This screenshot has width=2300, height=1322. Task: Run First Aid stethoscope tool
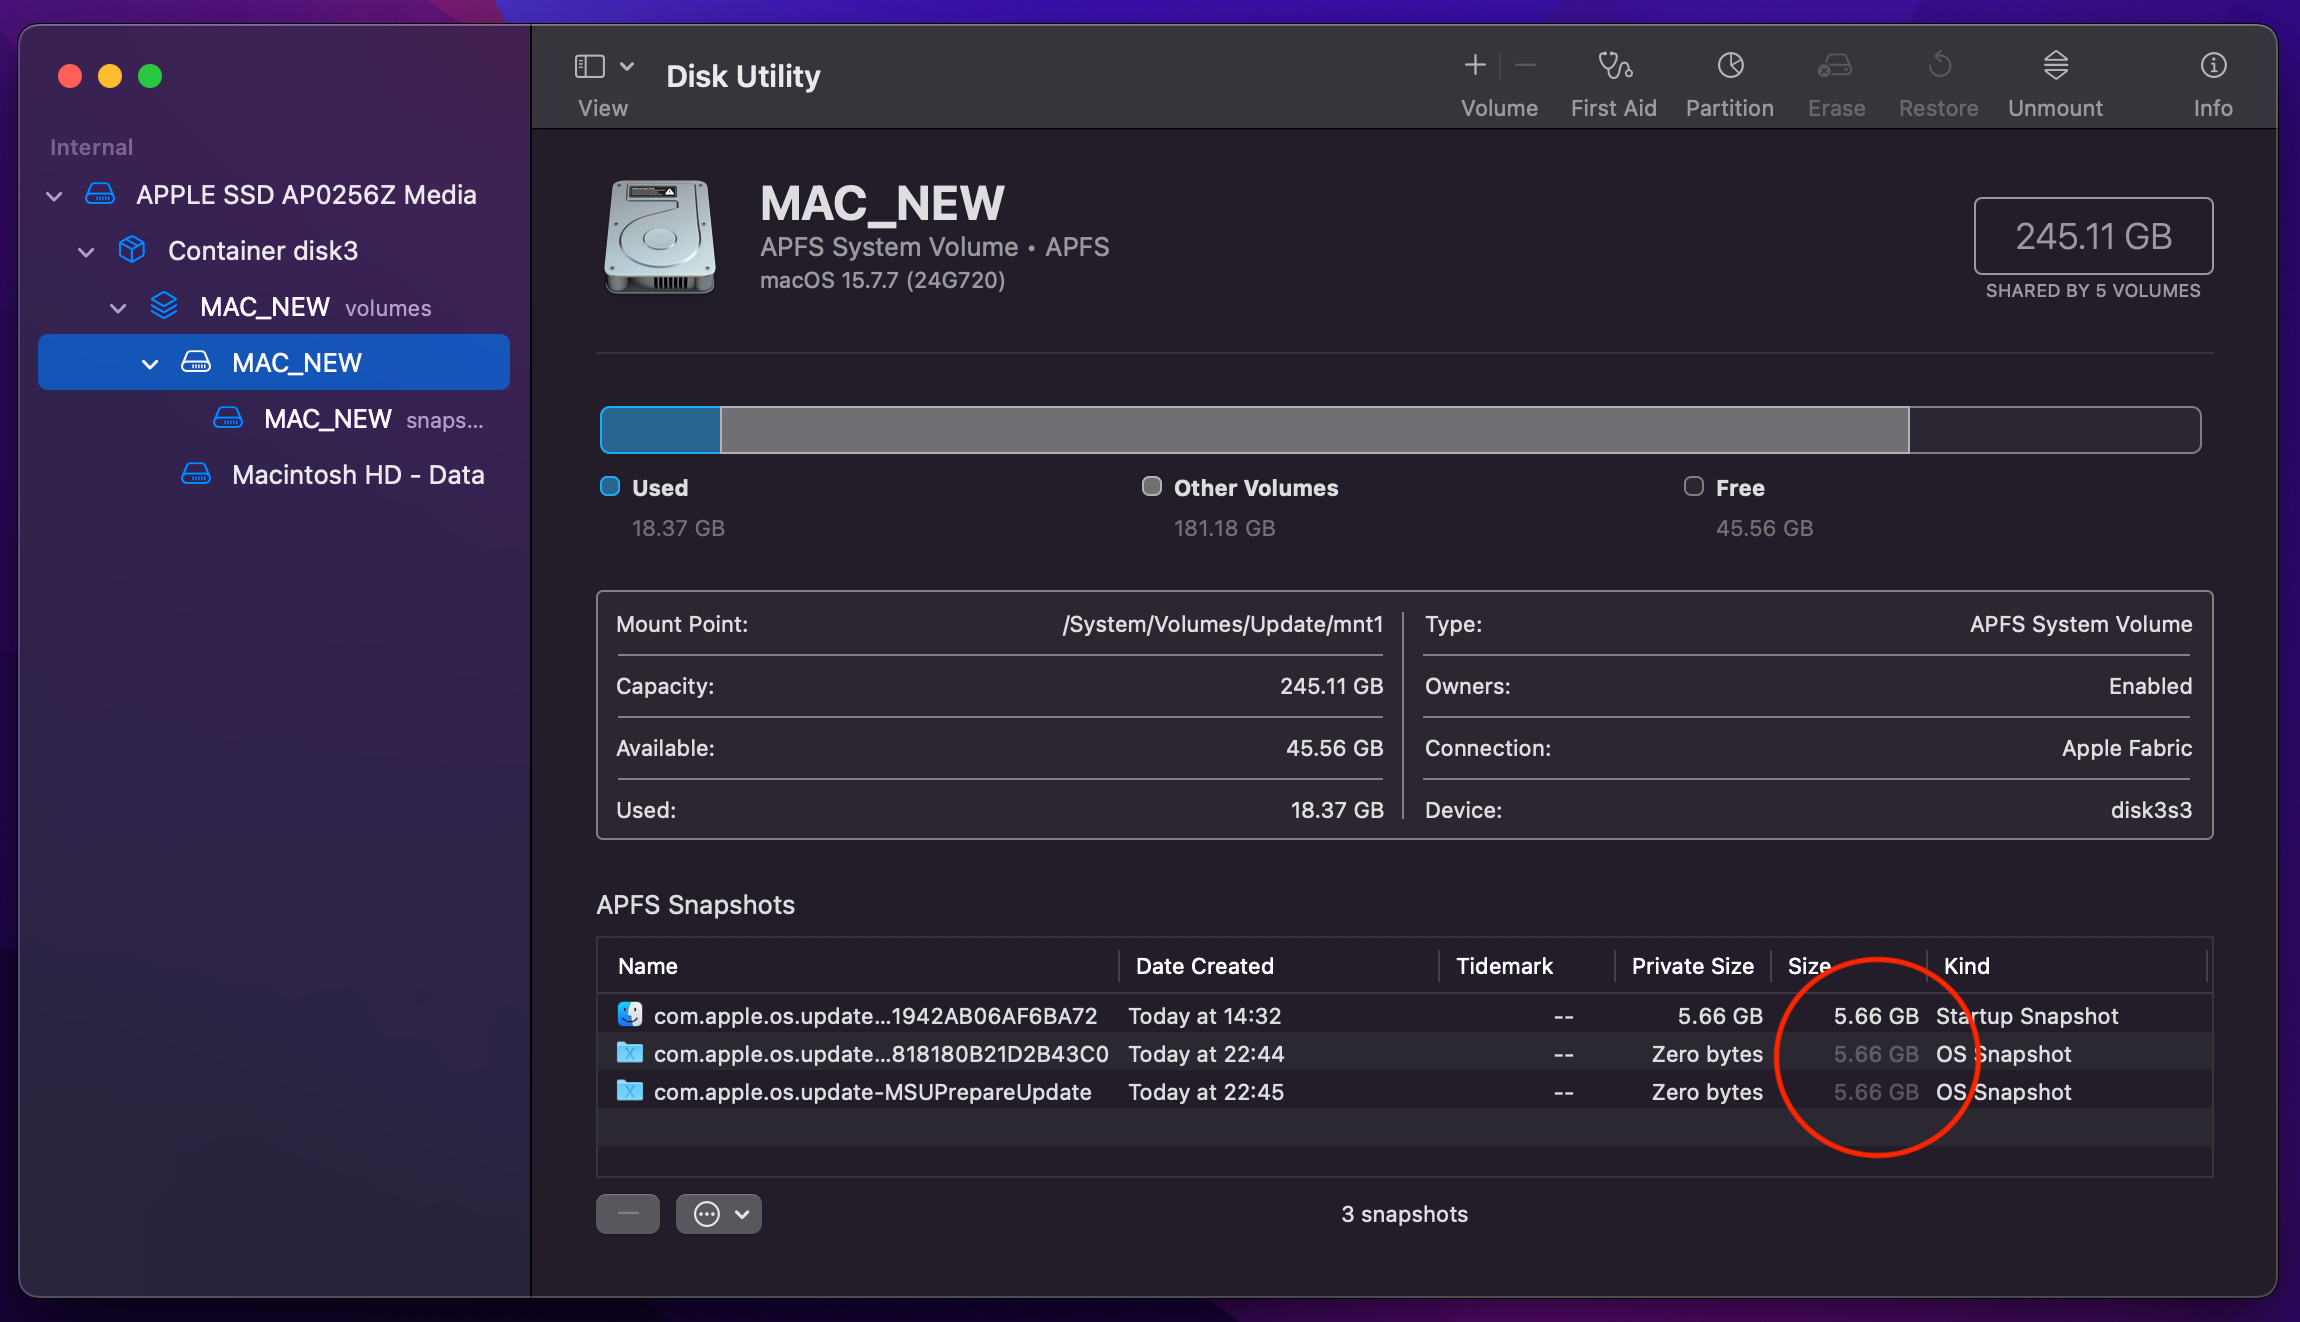pyautogui.click(x=1614, y=66)
